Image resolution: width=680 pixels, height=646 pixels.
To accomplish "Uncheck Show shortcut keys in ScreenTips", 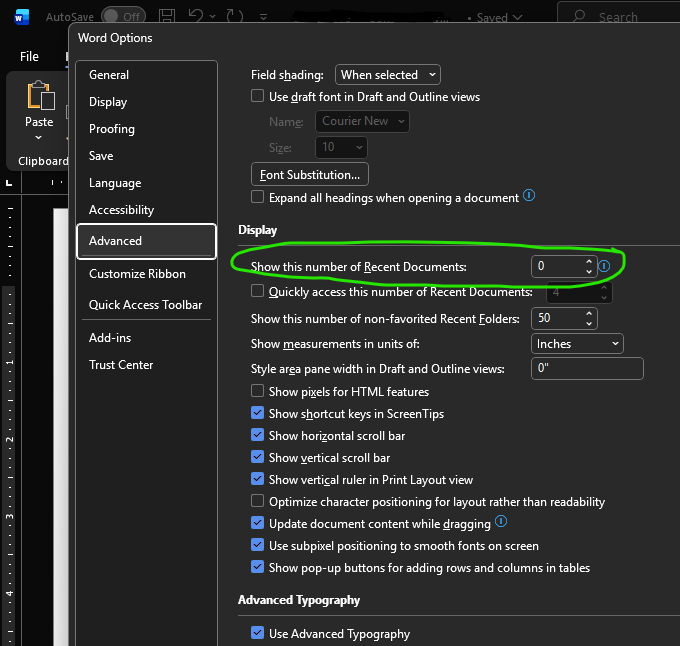I will tap(257, 413).
